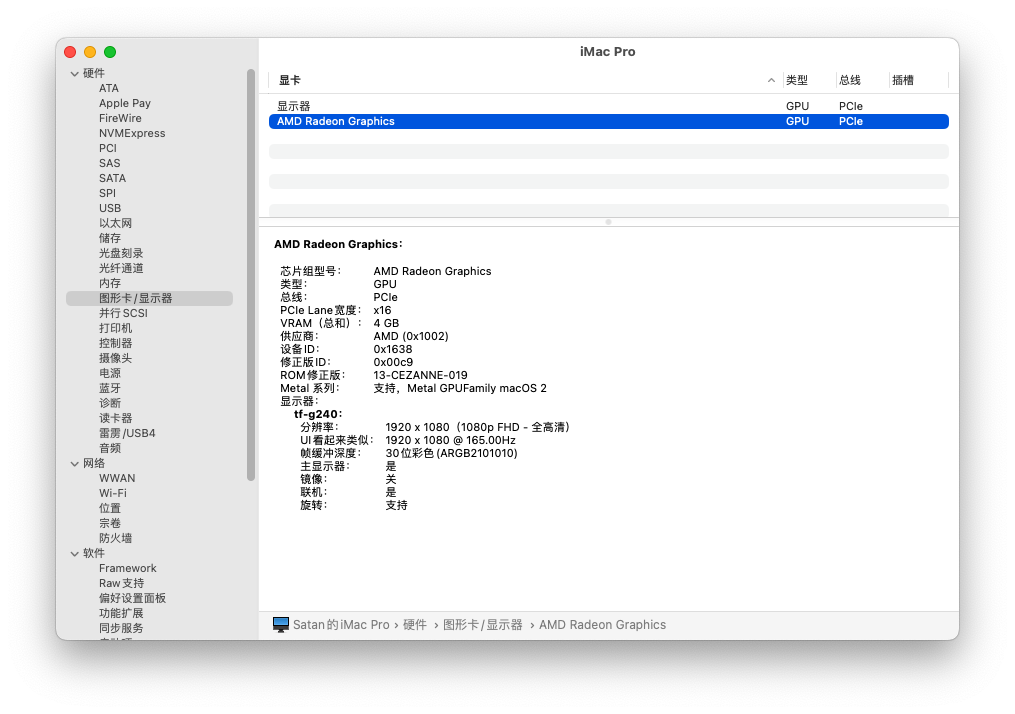Navigate to Satan的iMac Pro via the breadcrumb
Viewport: 1015px width, 714px height.
pos(341,624)
